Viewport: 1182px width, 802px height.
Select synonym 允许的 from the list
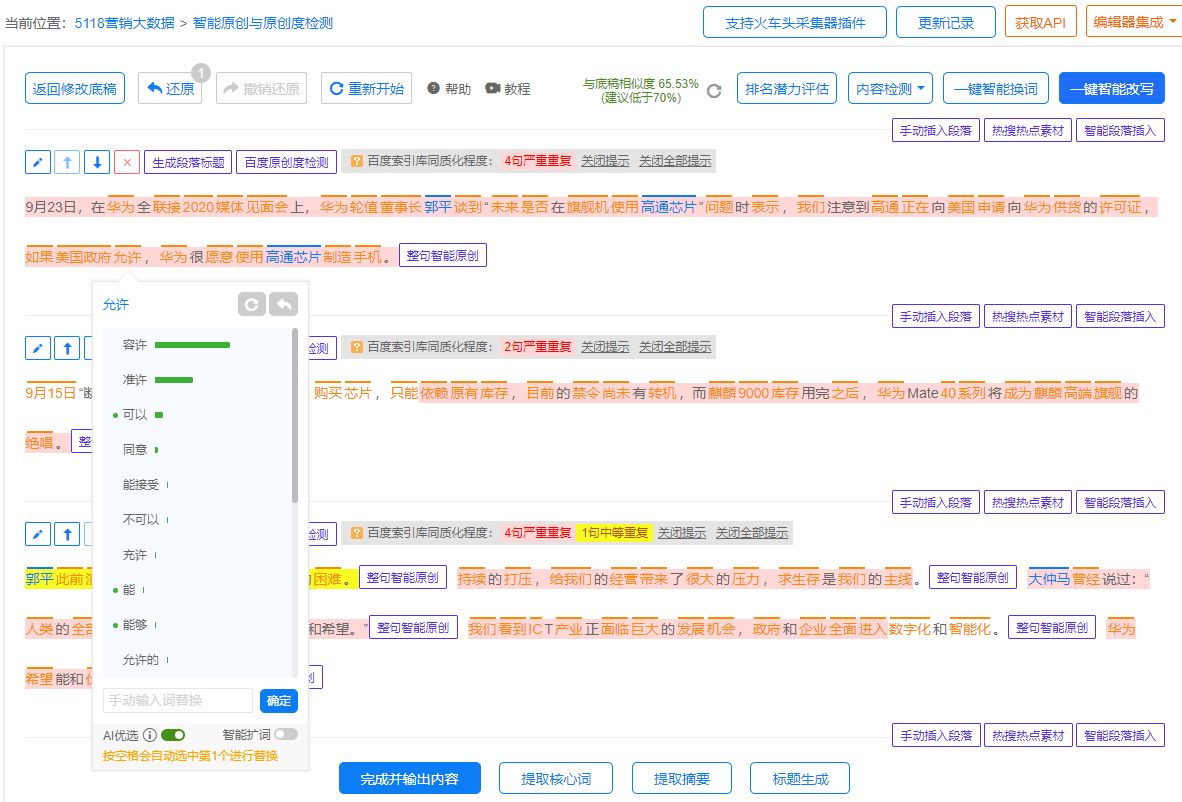coord(141,660)
